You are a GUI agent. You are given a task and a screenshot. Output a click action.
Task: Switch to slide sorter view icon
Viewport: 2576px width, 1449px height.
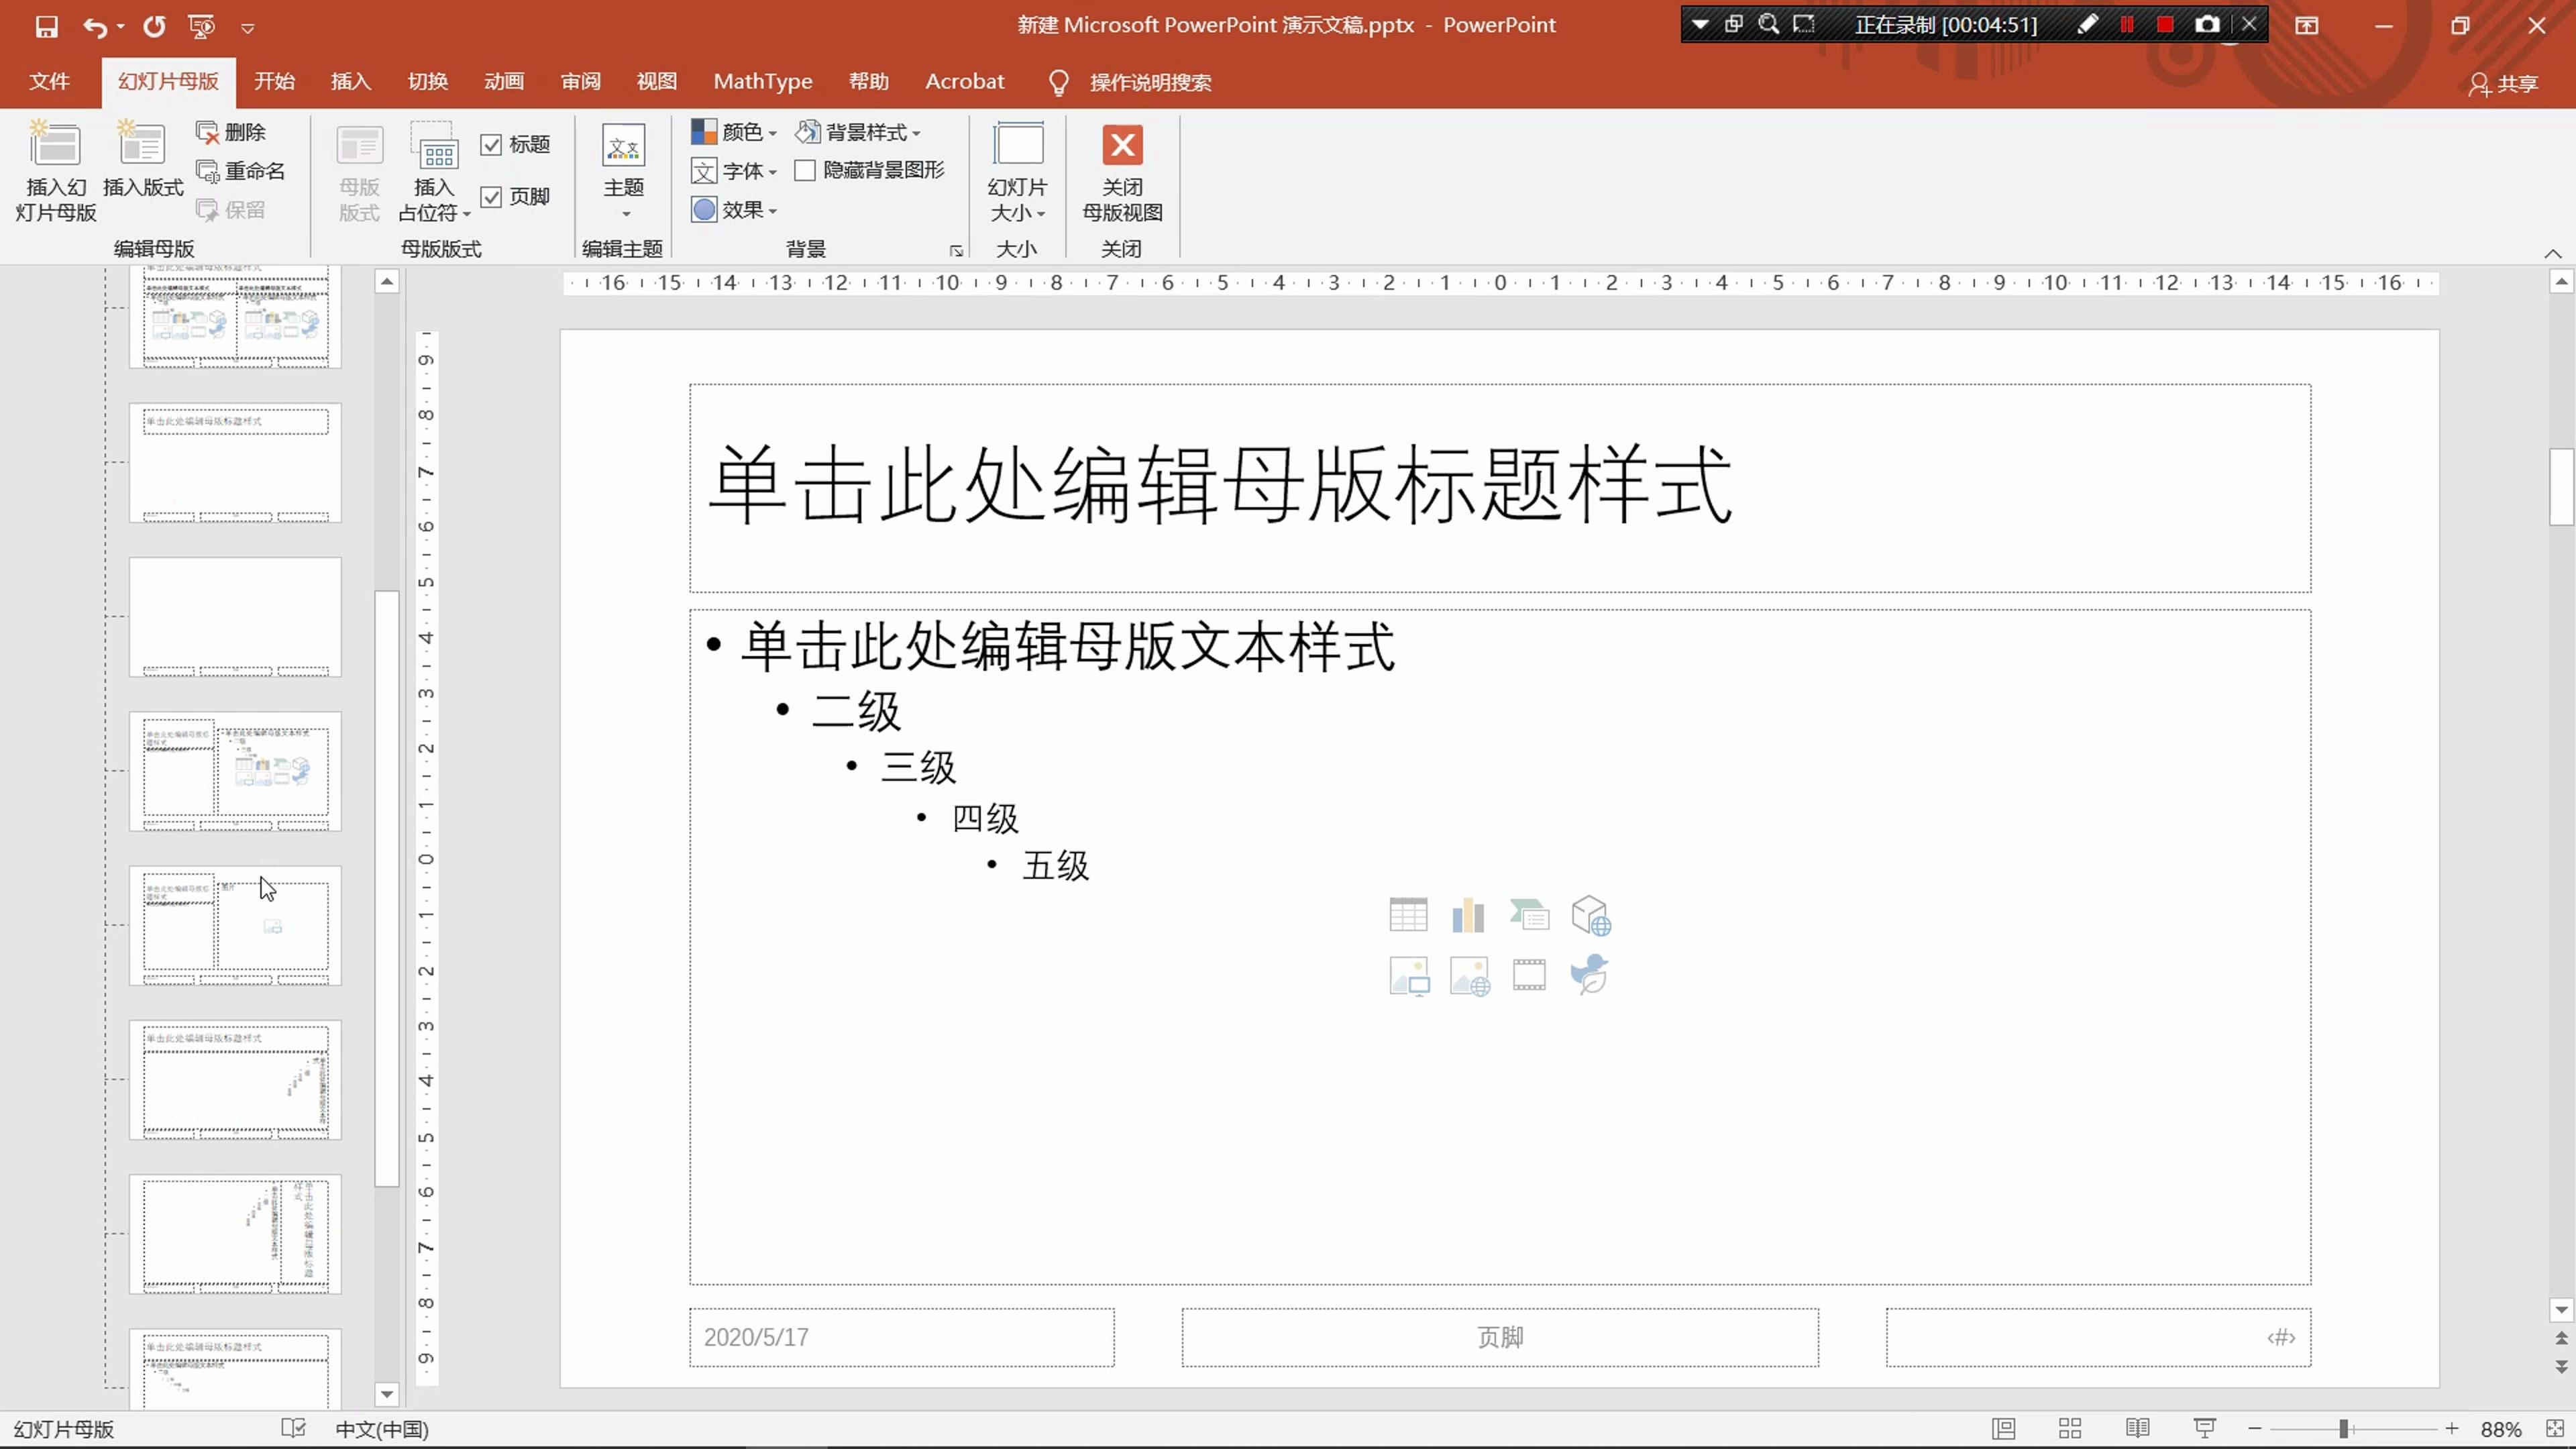coord(2070,1428)
